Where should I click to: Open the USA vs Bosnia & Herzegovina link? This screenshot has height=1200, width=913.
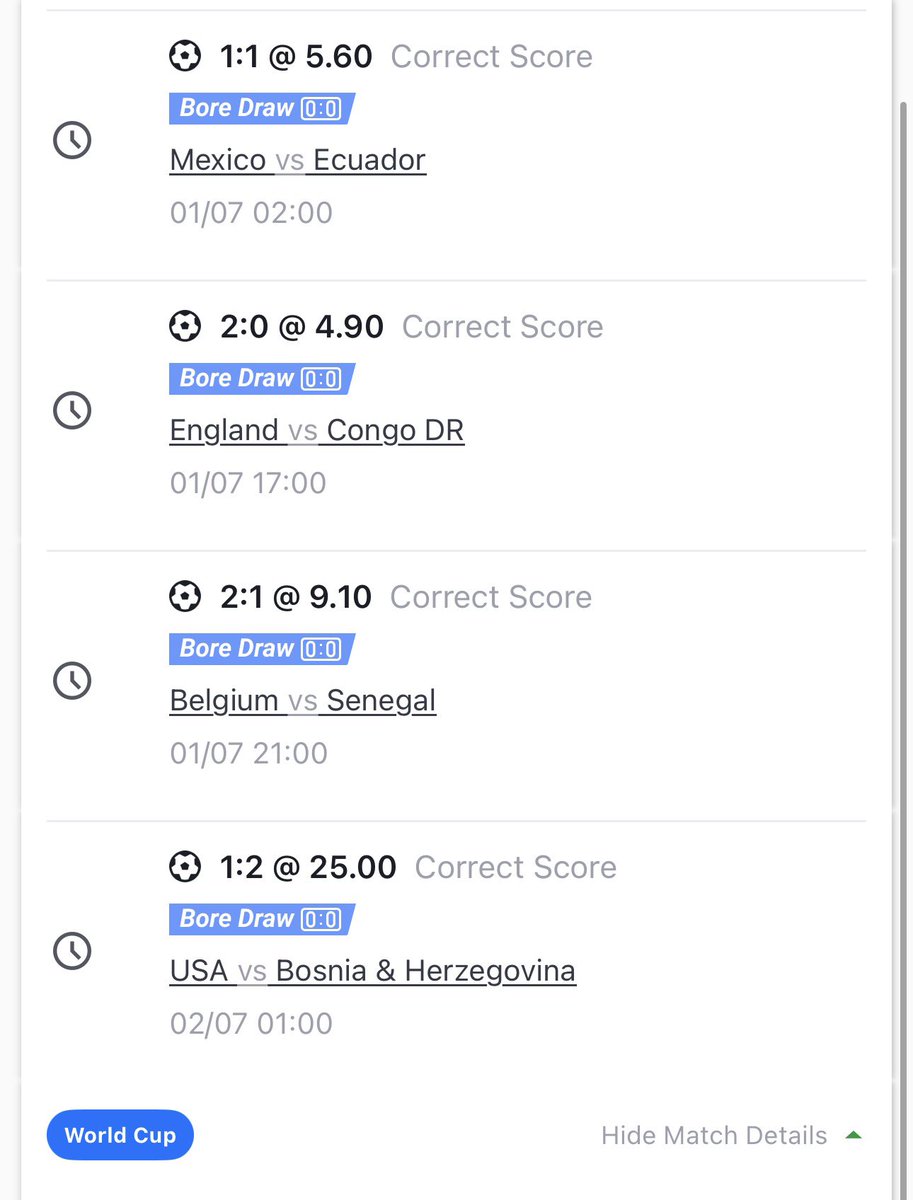(x=373, y=970)
